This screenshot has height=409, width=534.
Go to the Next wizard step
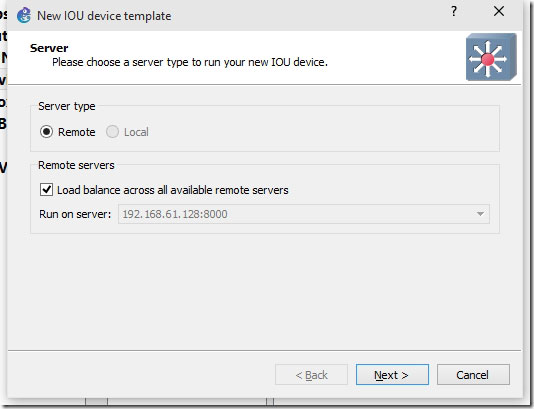coord(392,375)
